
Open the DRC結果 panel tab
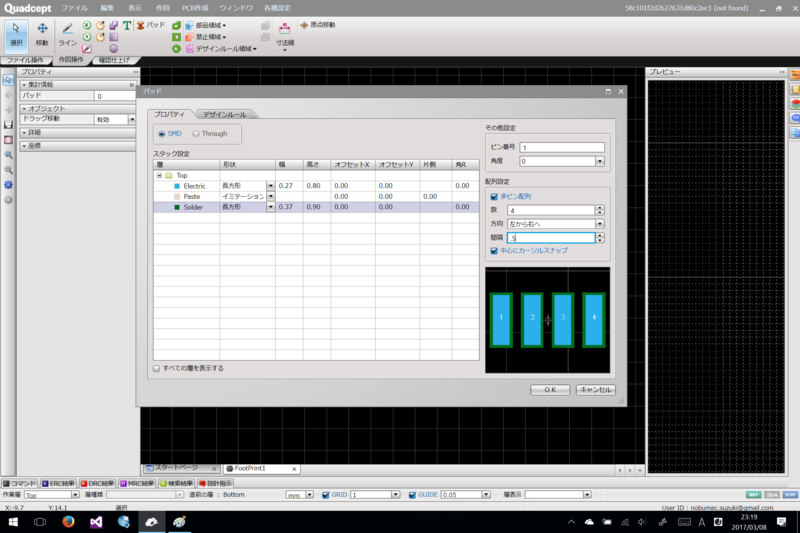coord(97,484)
